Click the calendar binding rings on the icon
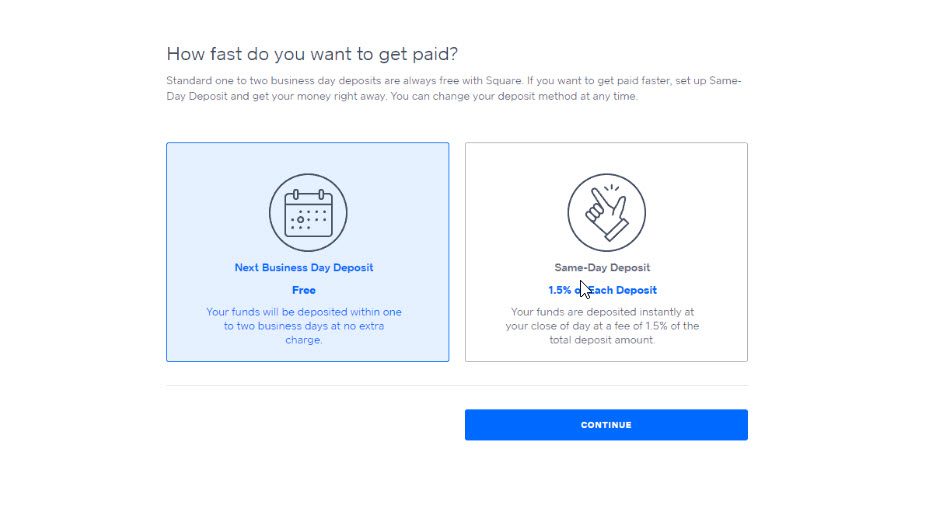This screenshot has height=525, width=933. pos(308,195)
